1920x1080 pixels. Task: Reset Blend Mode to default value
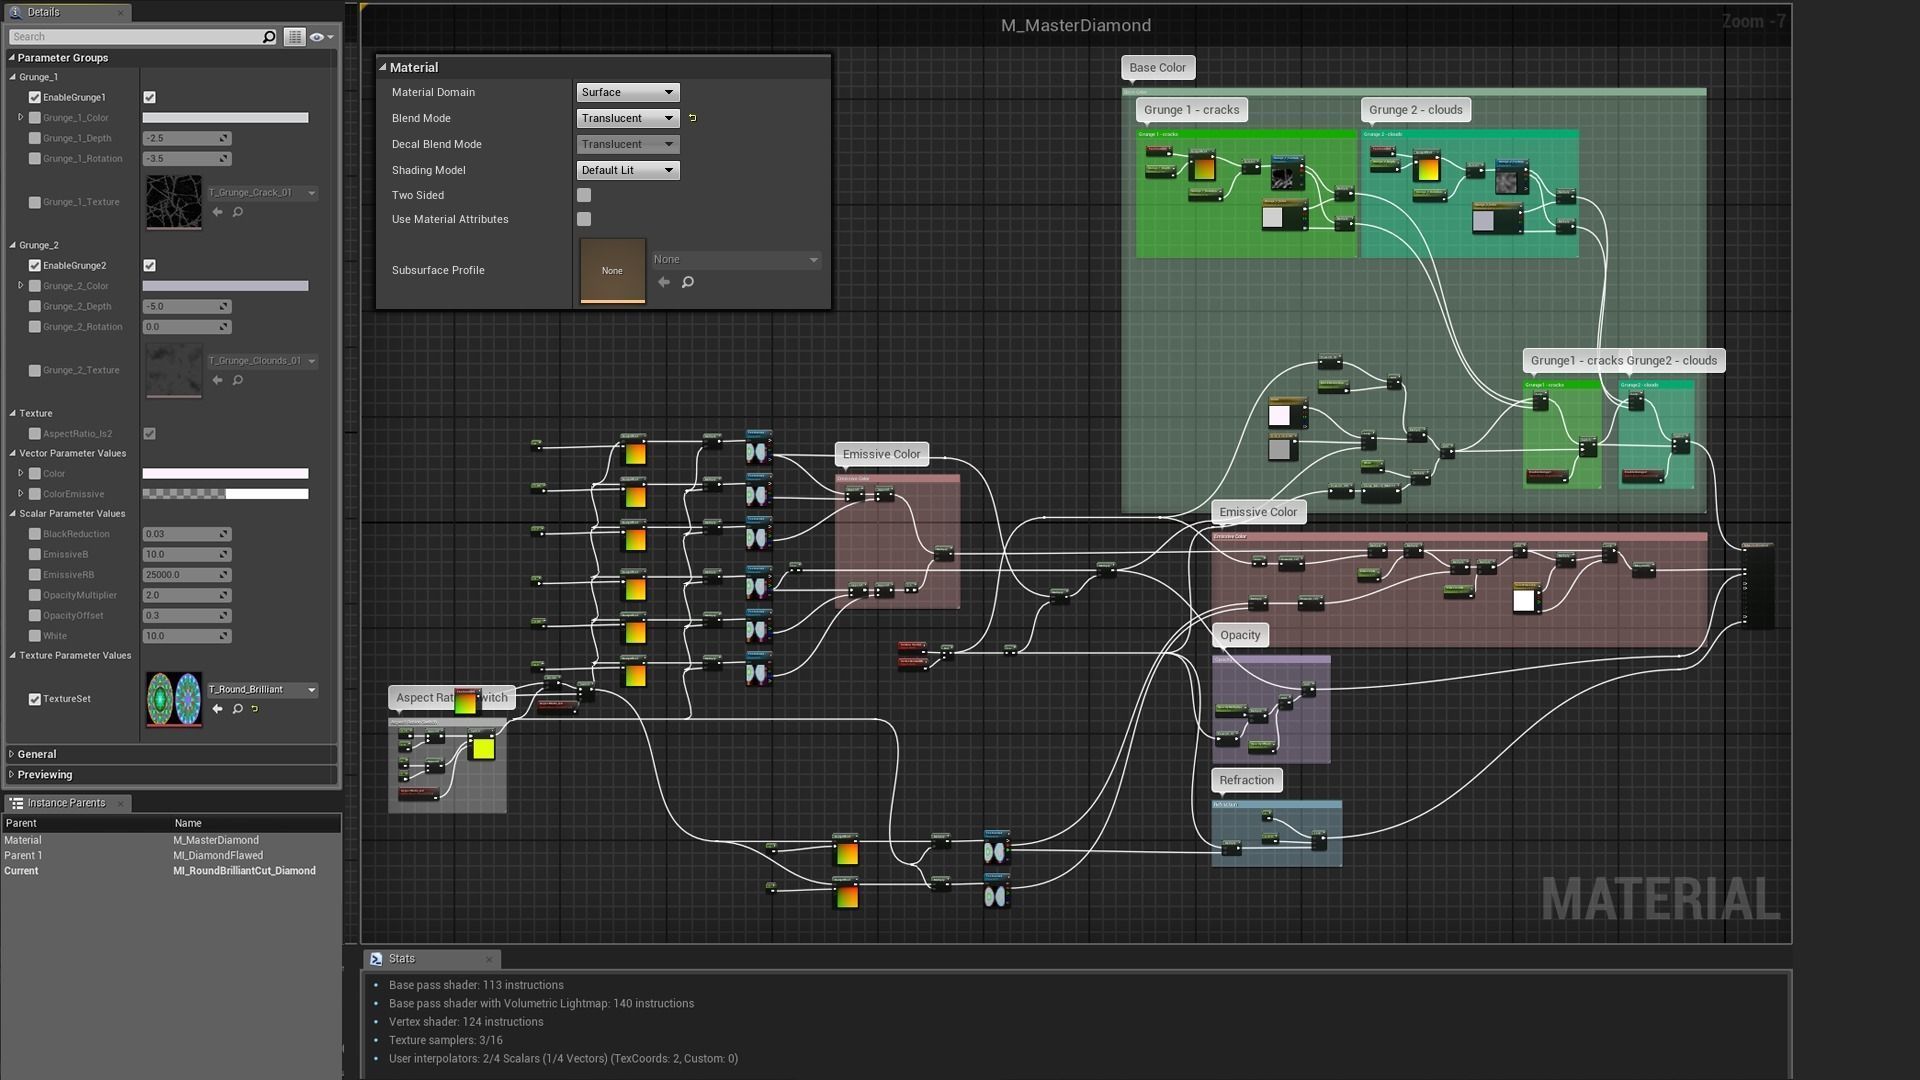692,118
